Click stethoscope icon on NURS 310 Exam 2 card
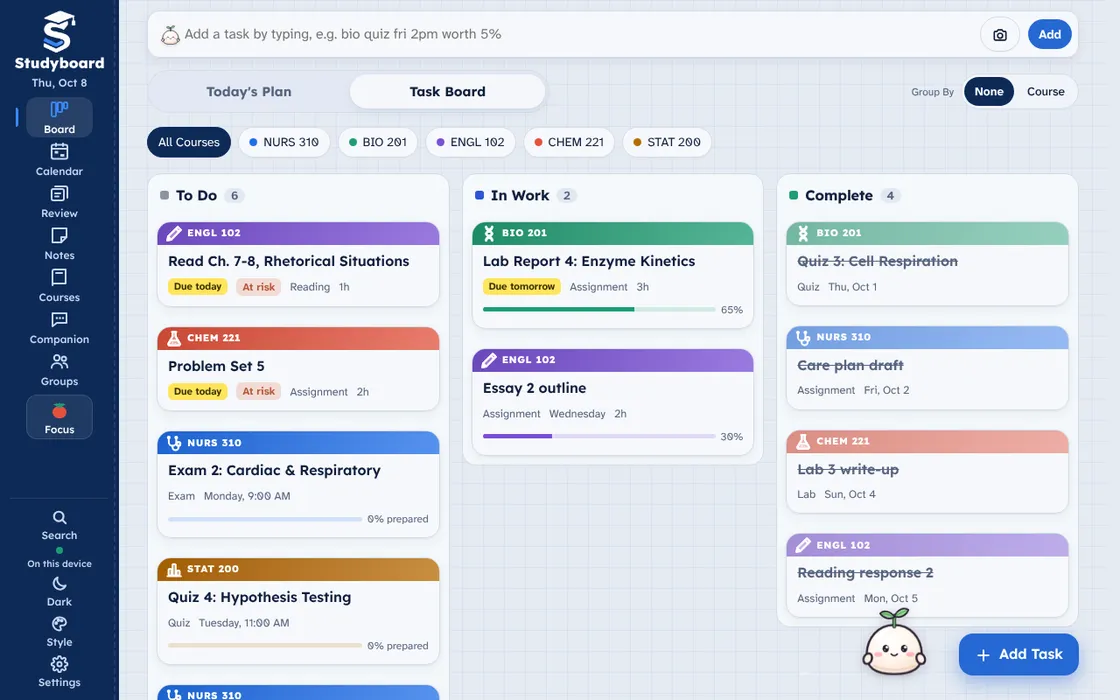This screenshot has height=700, width=1120. [x=174, y=443]
